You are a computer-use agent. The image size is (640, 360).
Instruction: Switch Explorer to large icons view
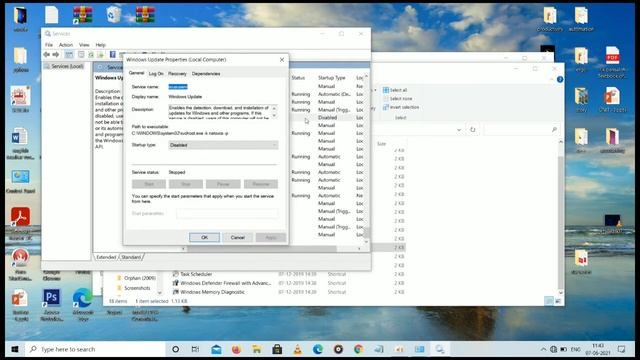(558, 301)
